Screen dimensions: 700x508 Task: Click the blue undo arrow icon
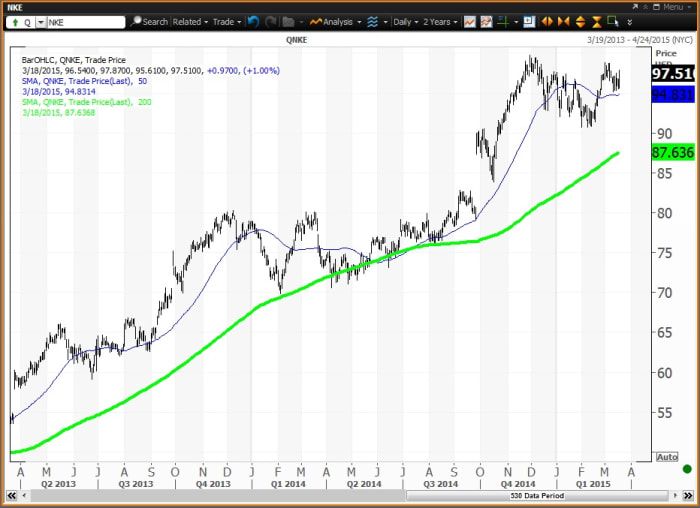253,22
